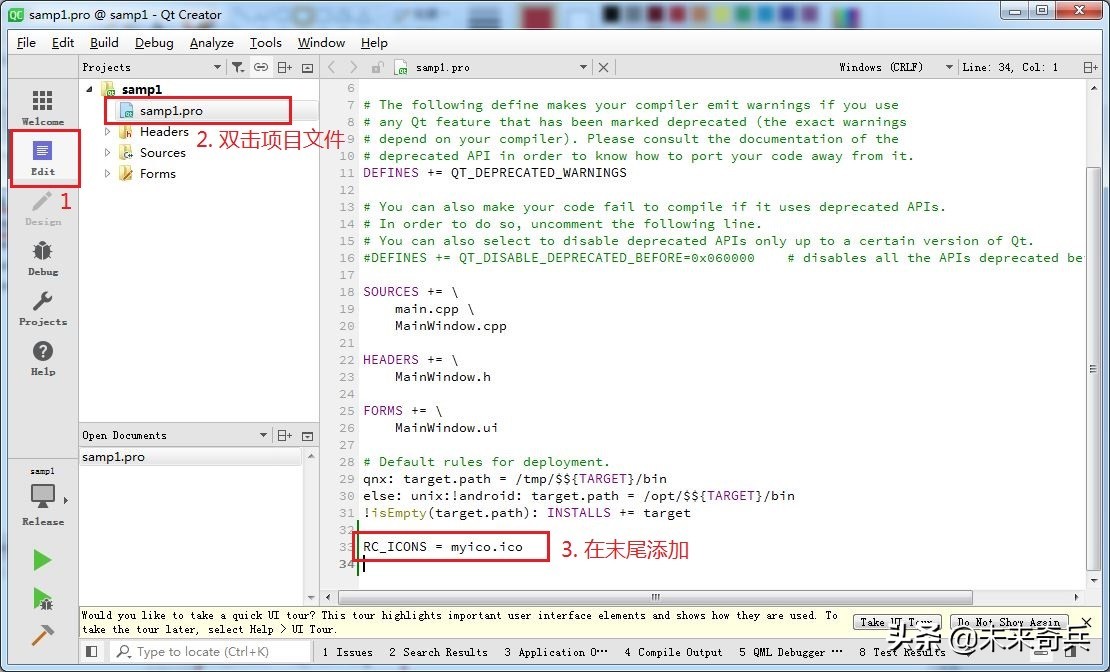The width and height of the screenshot is (1110, 672).
Task: Run the project with green arrow
Action: [42, 560]
